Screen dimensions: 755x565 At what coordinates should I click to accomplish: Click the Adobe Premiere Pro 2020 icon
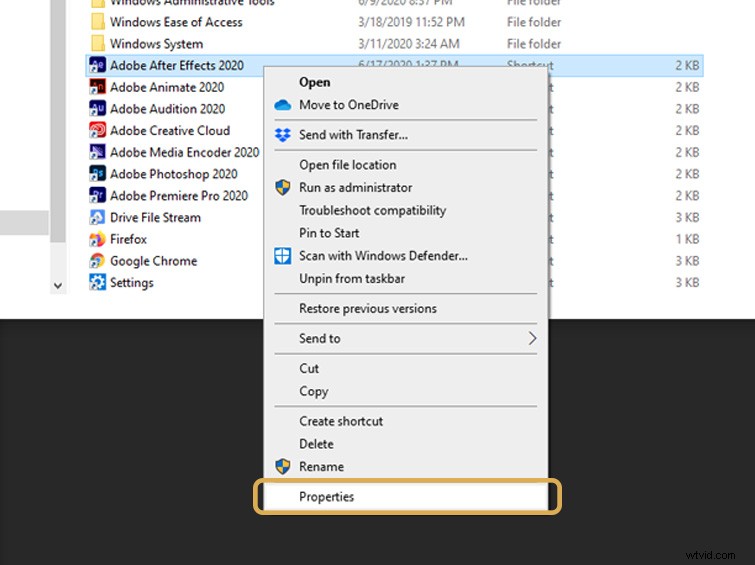point(97,195)
